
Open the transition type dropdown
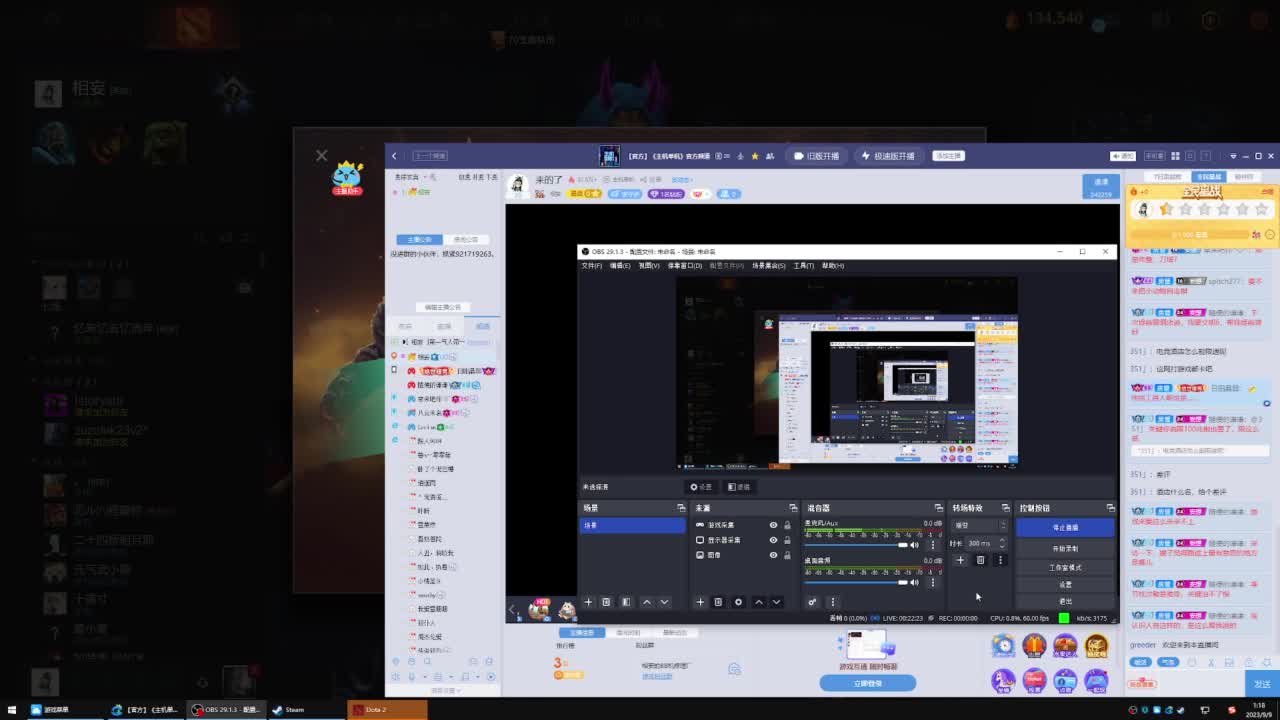[x=980, y=525]
